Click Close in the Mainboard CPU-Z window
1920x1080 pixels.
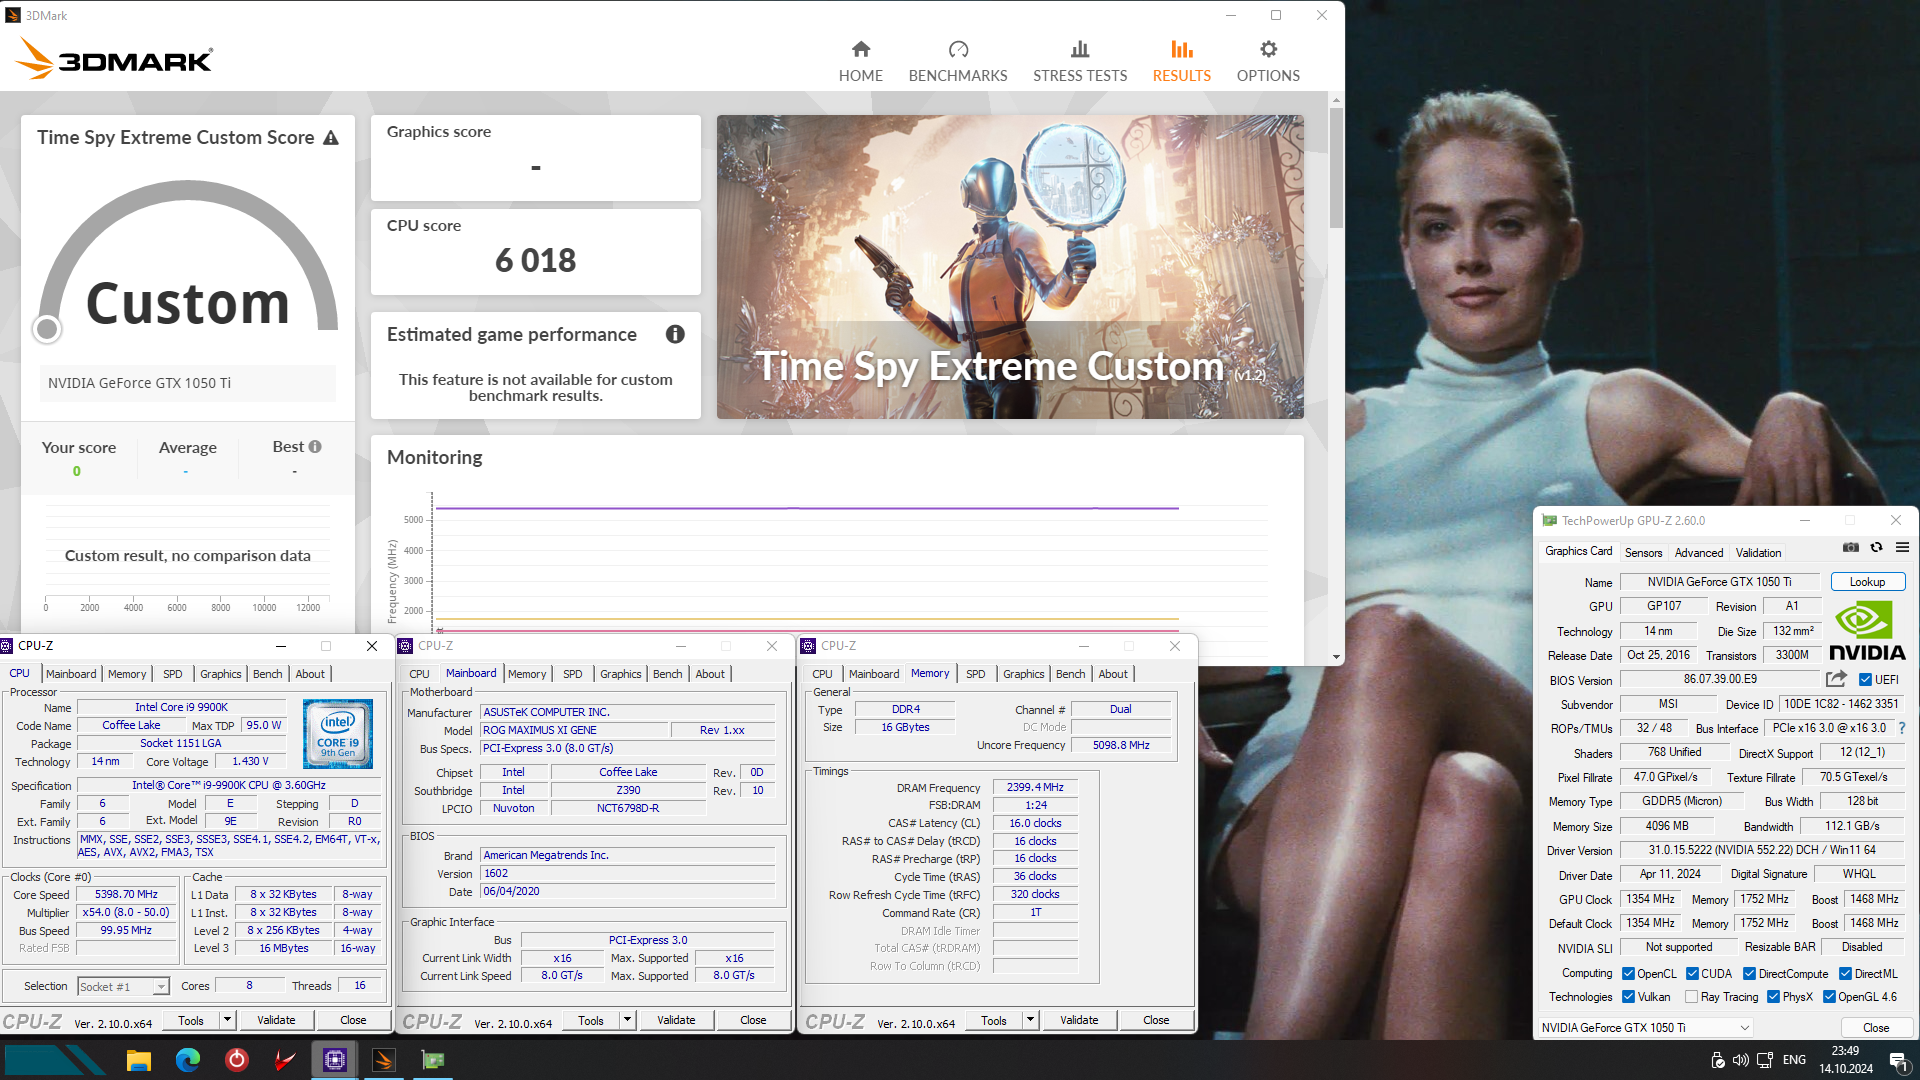[753, 1020]
